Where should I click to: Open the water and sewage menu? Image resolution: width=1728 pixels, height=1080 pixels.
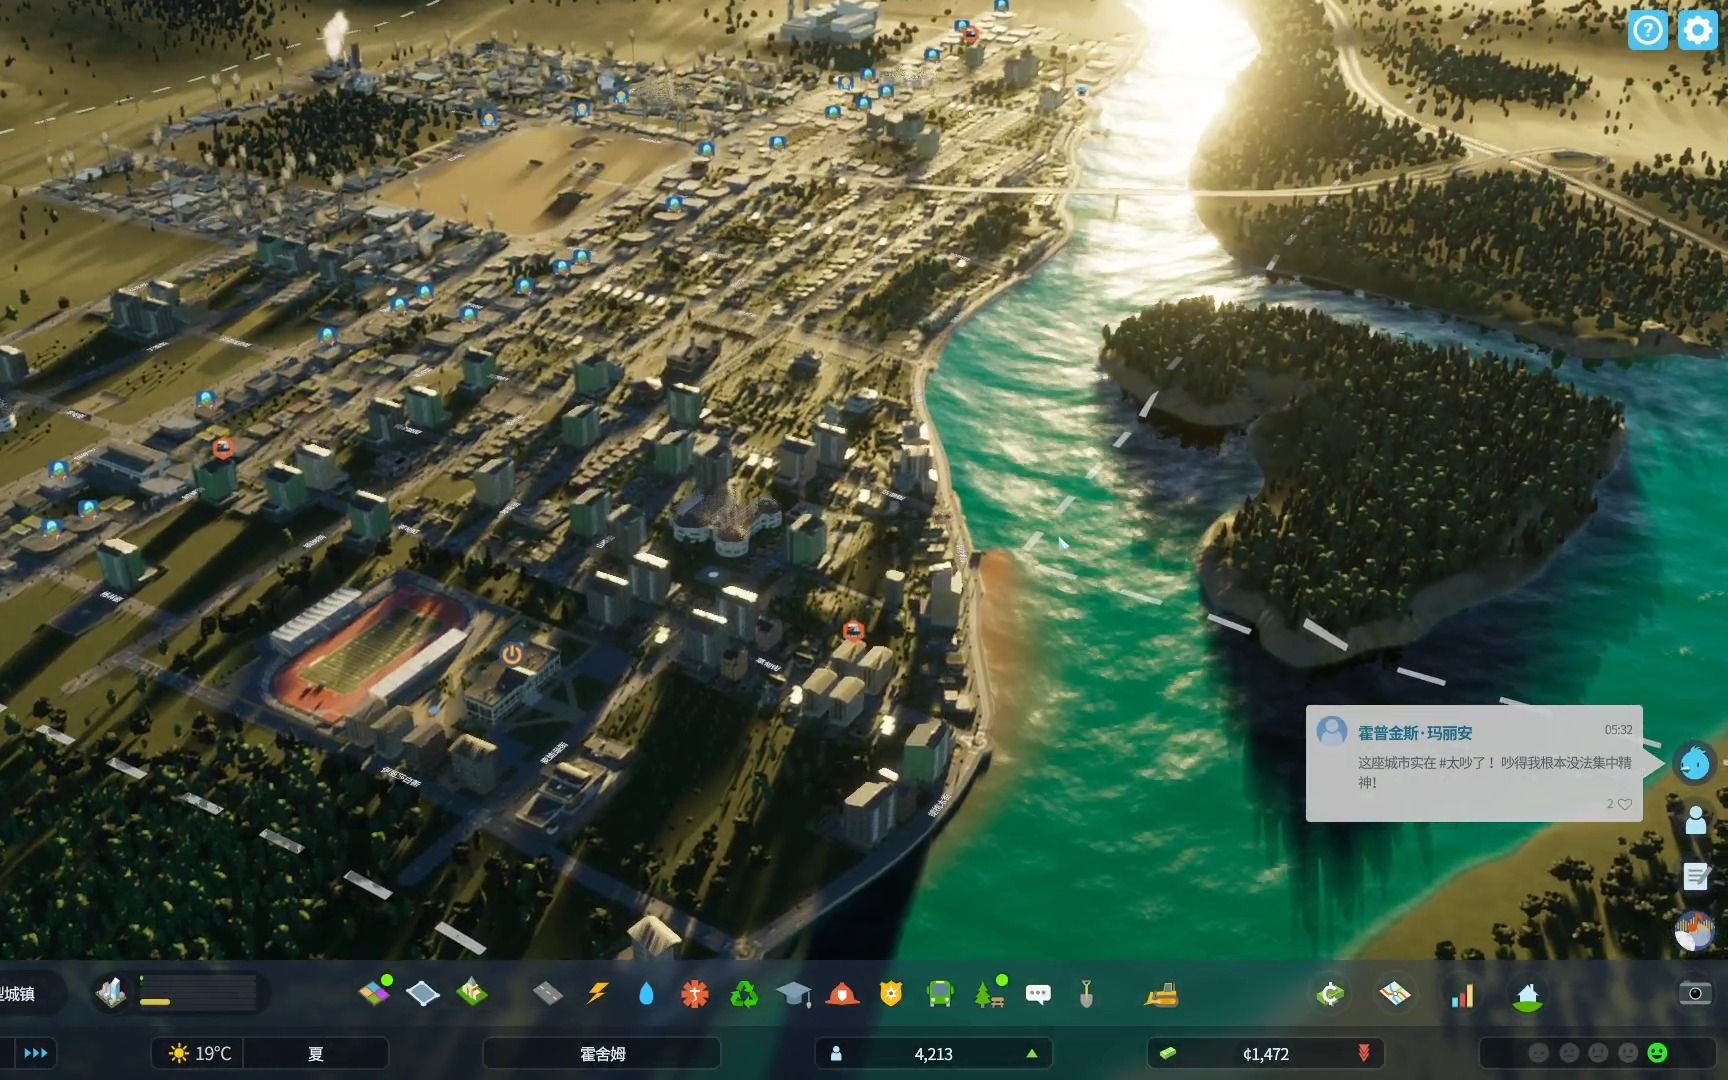click(646, 993)
